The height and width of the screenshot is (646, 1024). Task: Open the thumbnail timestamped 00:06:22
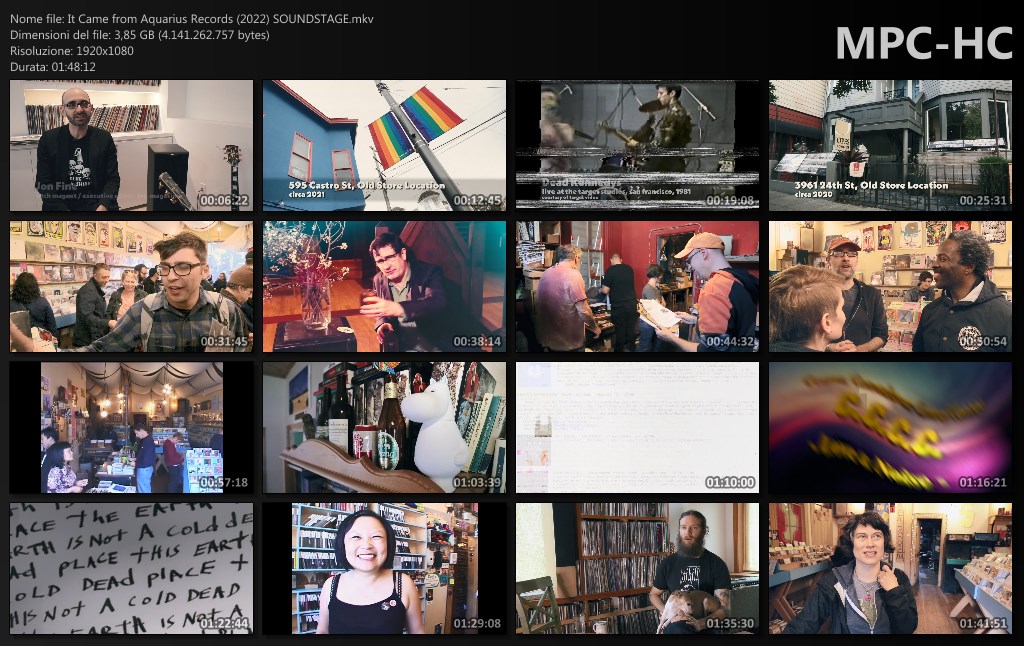(x=131, y=145)
